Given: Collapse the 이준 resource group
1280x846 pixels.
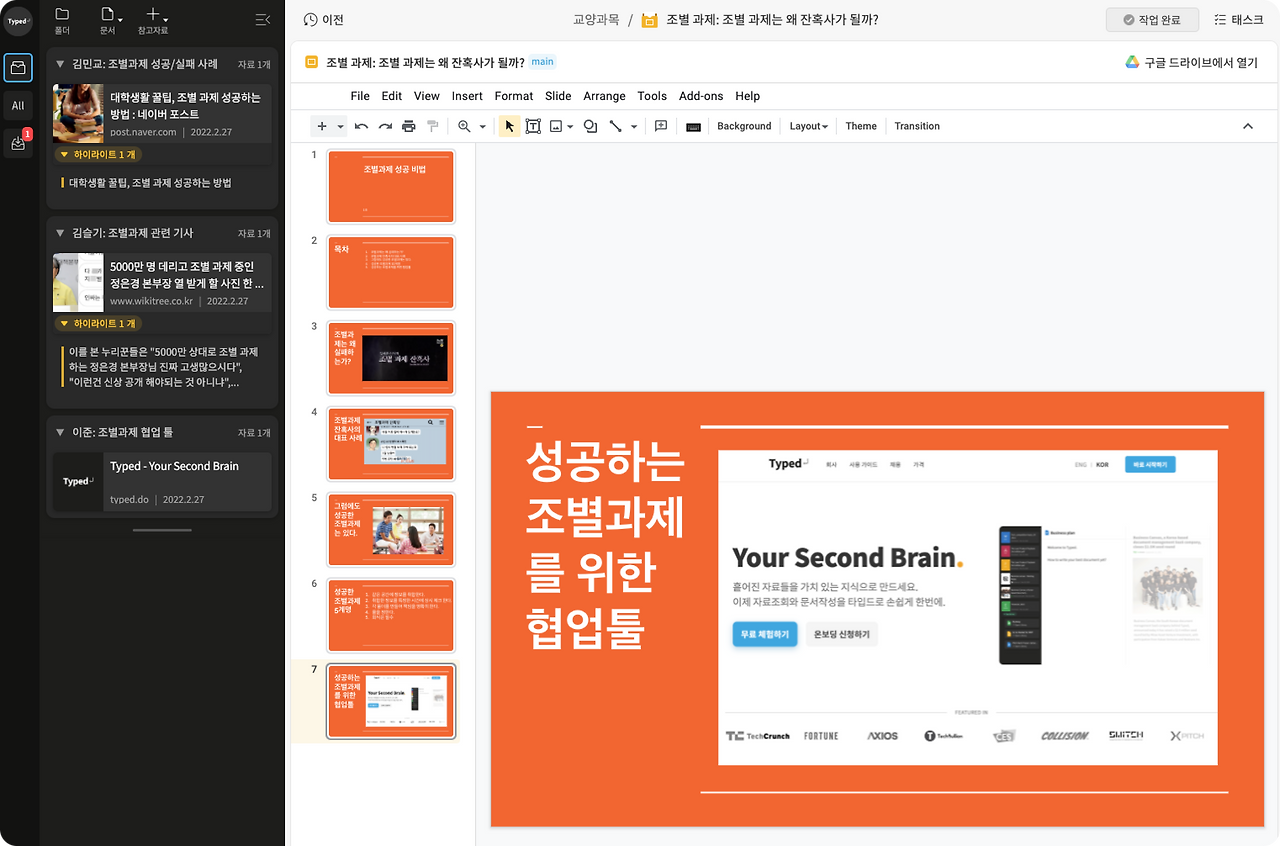Looking at the screenshot, I should pyautogui.click(x=60, y=432).
